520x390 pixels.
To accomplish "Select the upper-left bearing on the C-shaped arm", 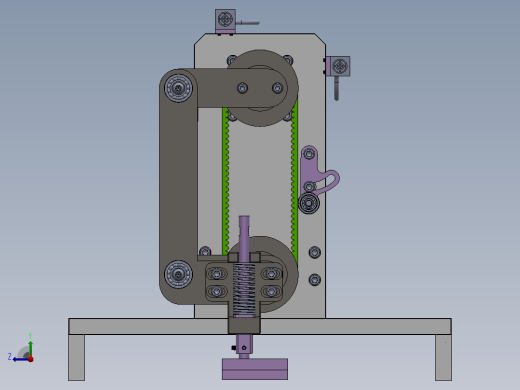I will [x=178, y=88].
